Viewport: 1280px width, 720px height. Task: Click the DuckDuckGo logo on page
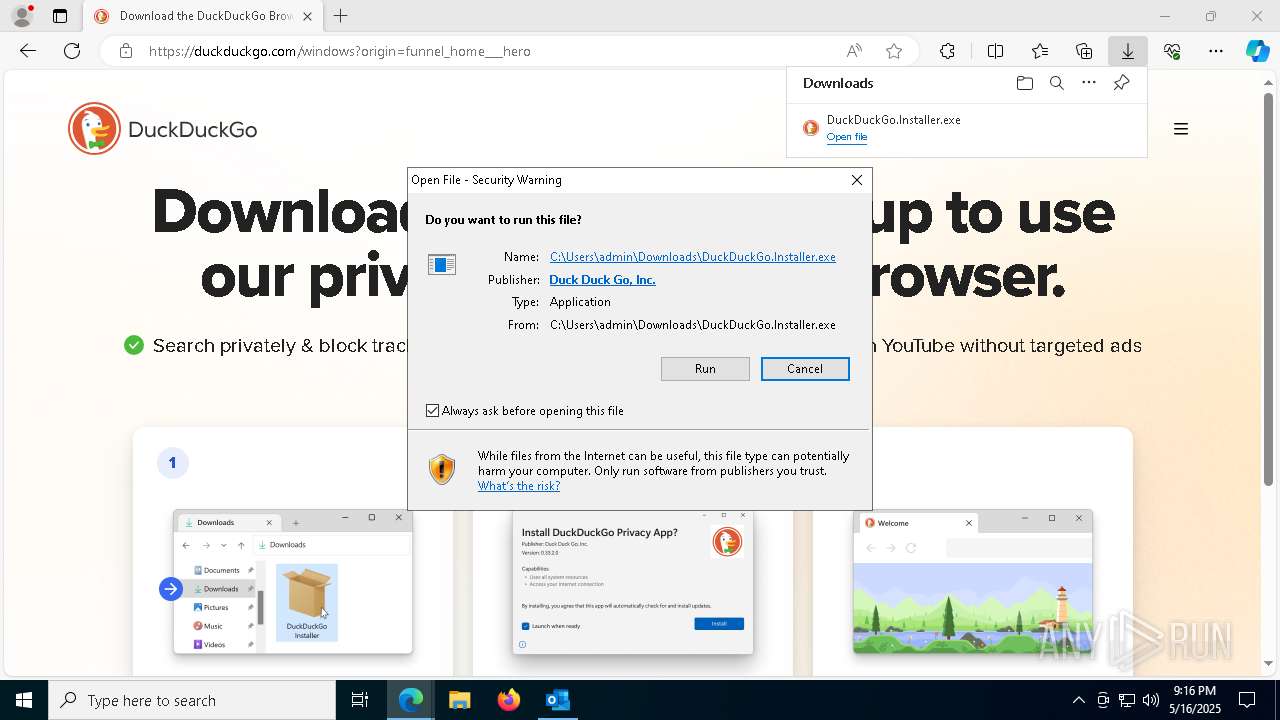click(x=163, y=129)
